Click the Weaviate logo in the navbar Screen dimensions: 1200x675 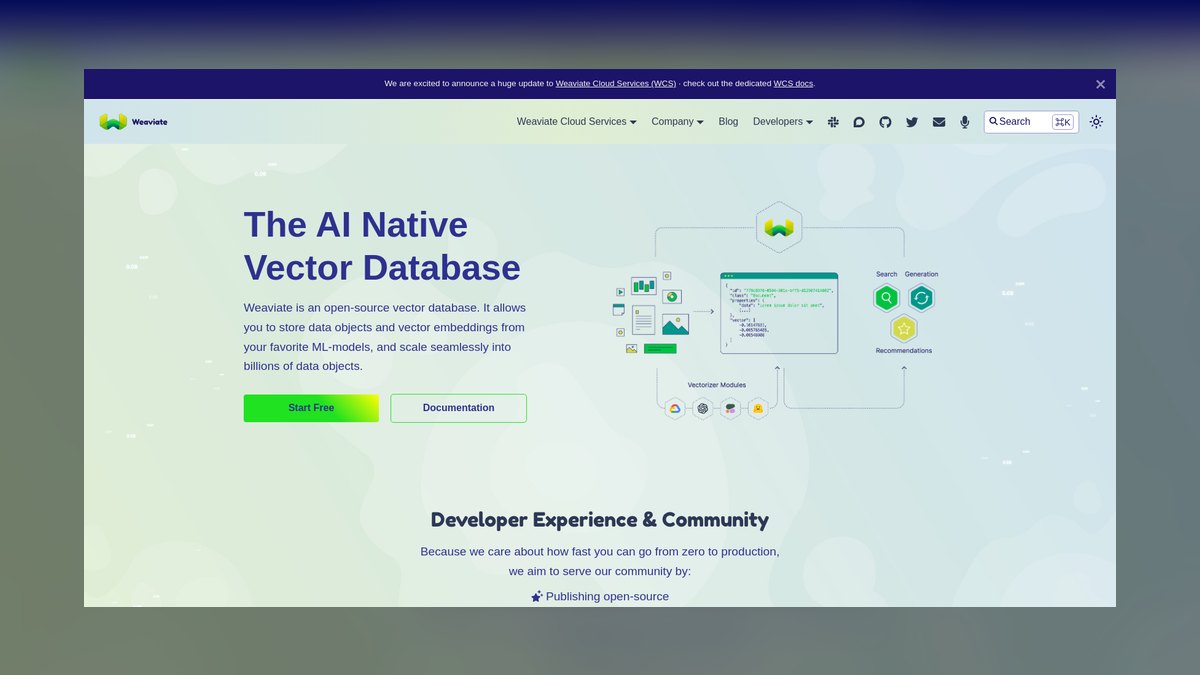[x=133, y=122]
